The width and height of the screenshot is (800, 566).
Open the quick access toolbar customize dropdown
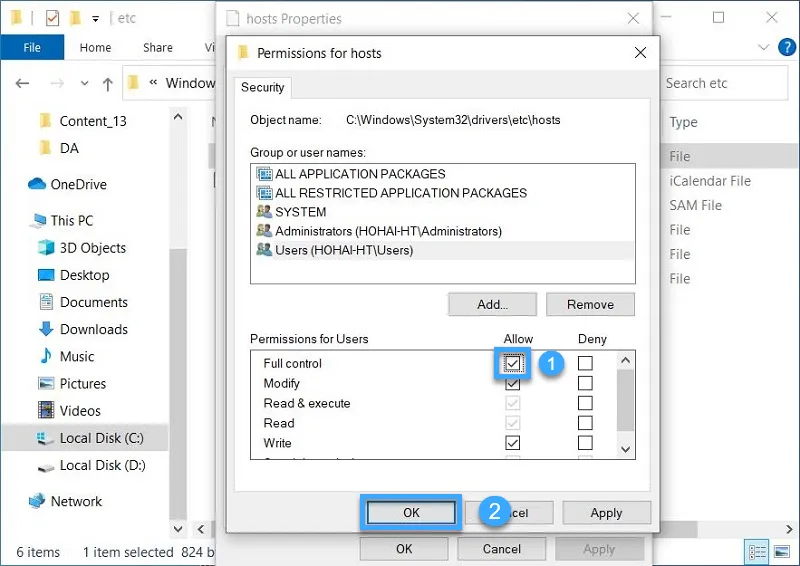point(95,19)
